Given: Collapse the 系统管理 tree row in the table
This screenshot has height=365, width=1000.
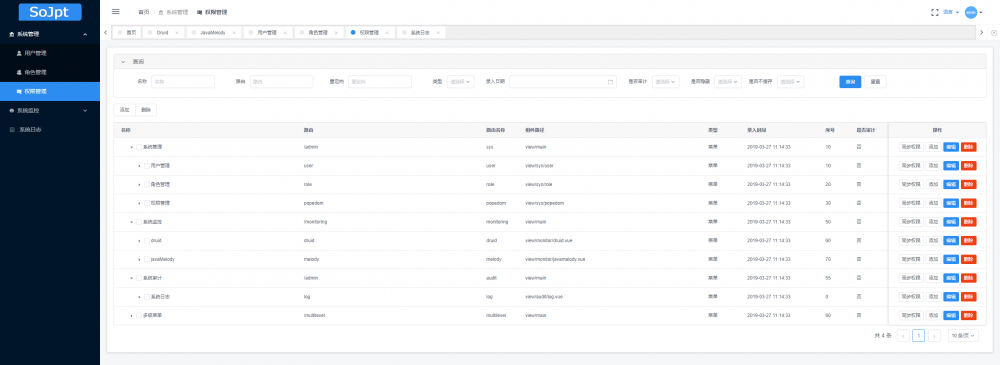Looking at the screenshot, I should coord(131,147).
